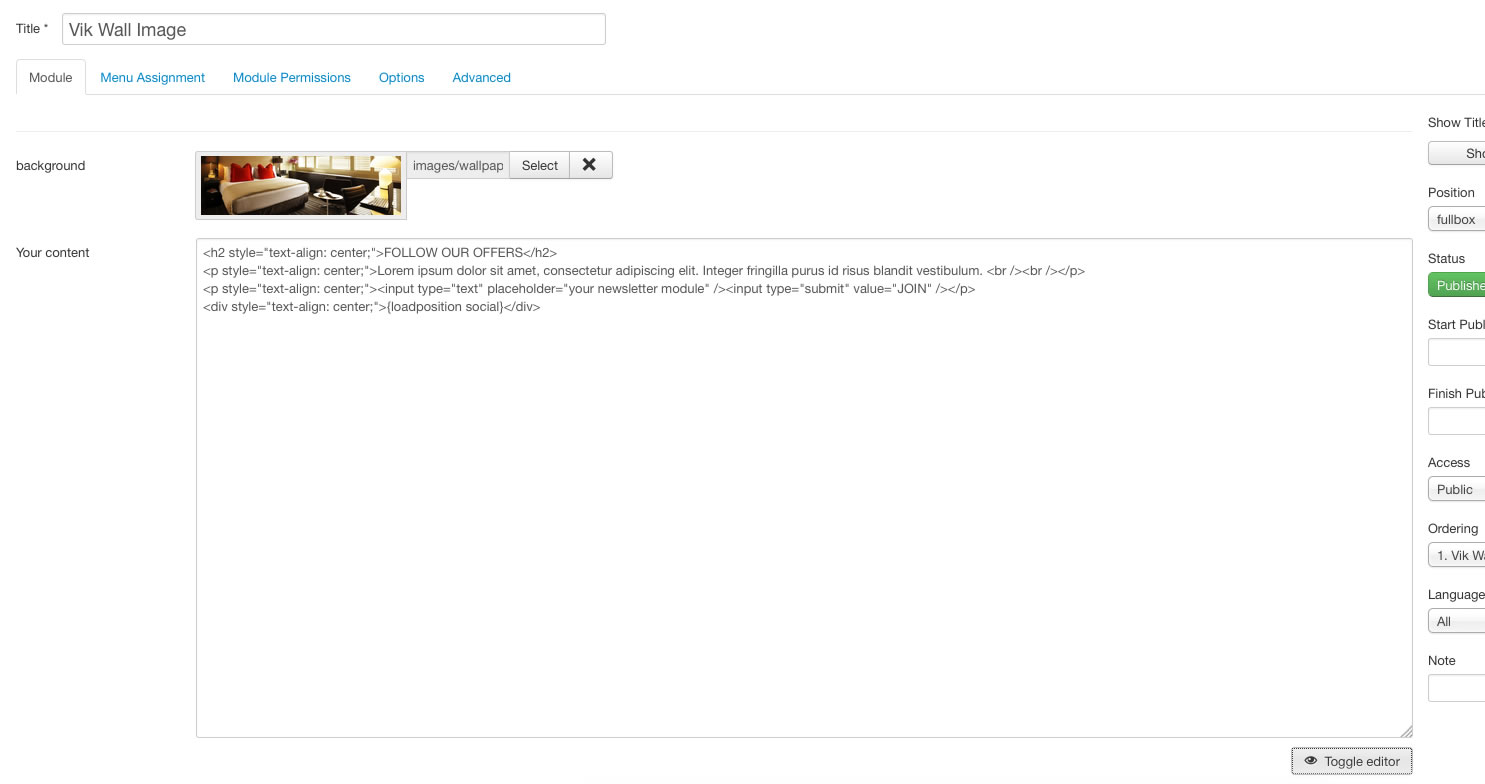Open the Position fullbox dropdown
Screen dimensions: 1485x784
(1457, 219)
